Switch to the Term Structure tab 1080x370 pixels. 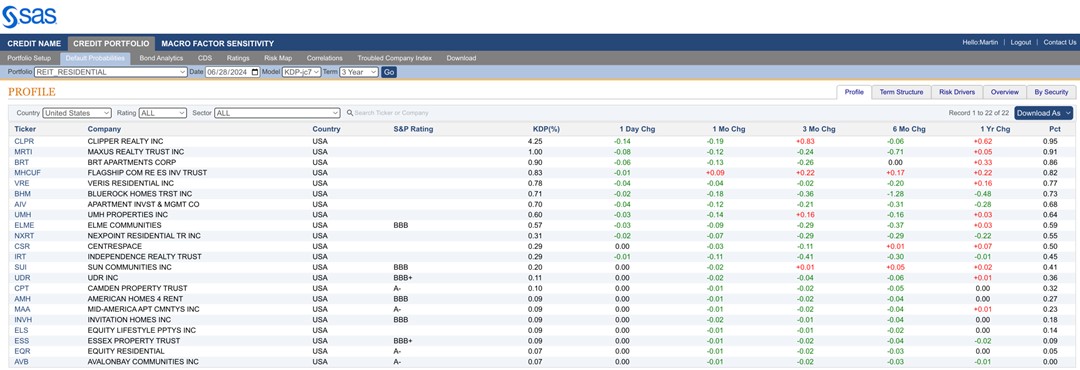901,92
